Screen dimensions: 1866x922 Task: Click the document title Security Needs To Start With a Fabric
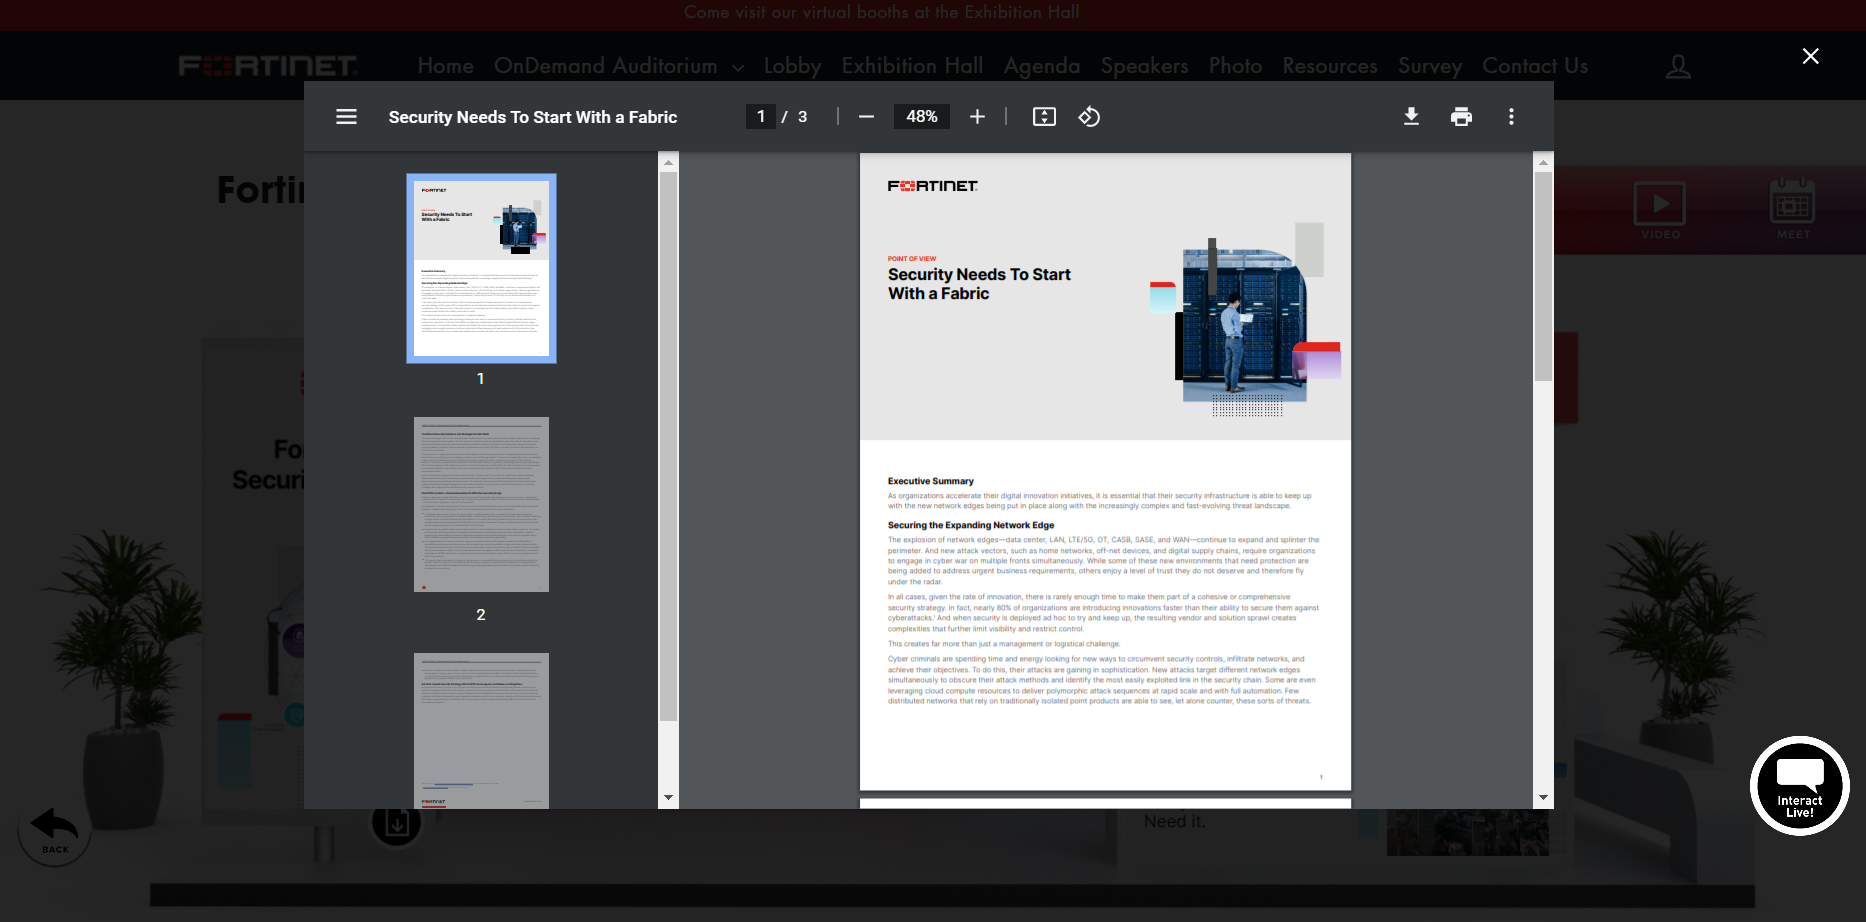(532, 117)
